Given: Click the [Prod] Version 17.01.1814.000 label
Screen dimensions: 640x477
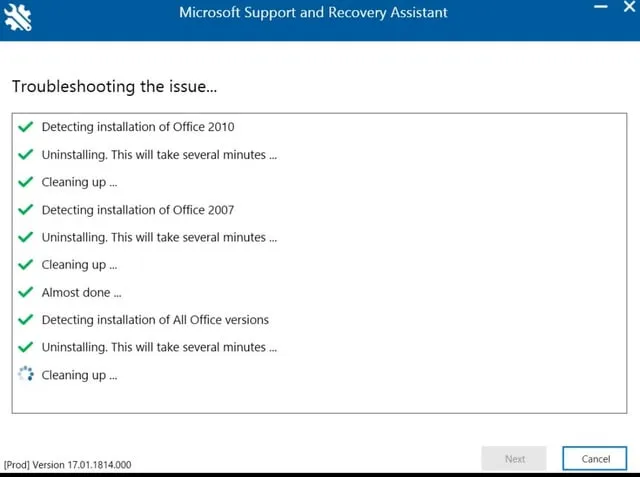Looking at the screenshot, I should [67, 464].
